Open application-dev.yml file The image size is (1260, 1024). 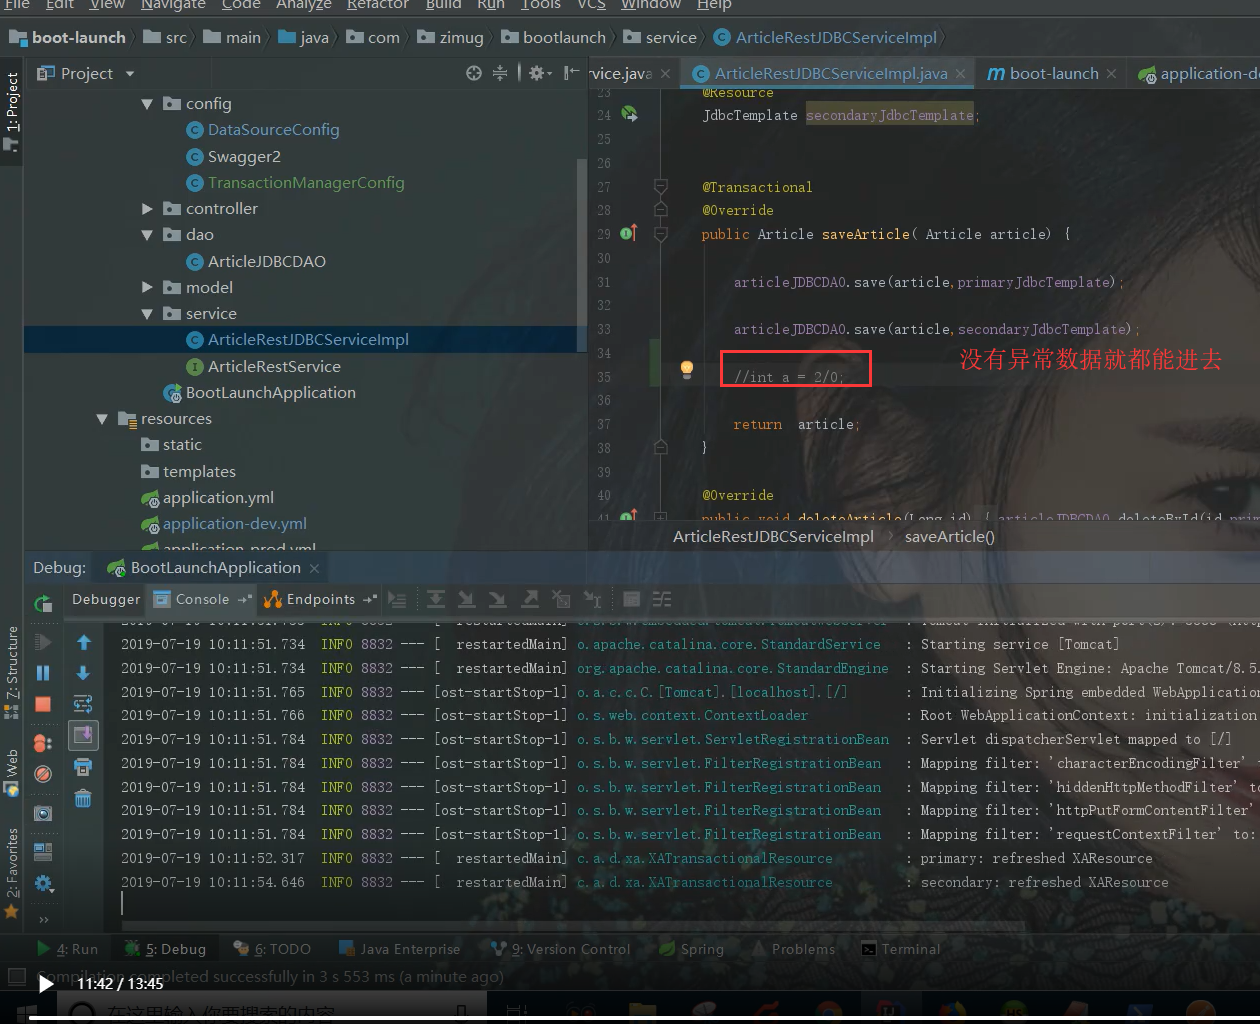[234, 524]
